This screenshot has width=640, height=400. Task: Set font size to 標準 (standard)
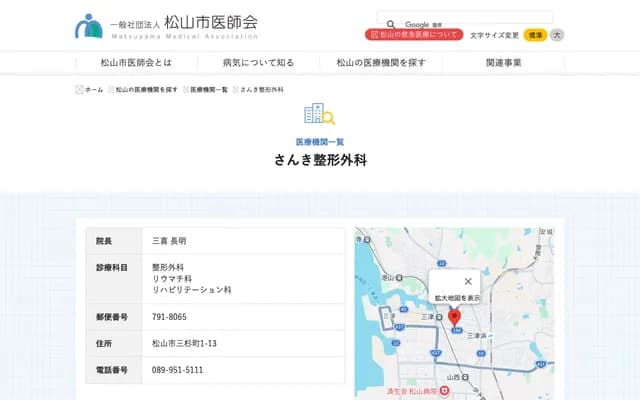click(x=536, y=35)
